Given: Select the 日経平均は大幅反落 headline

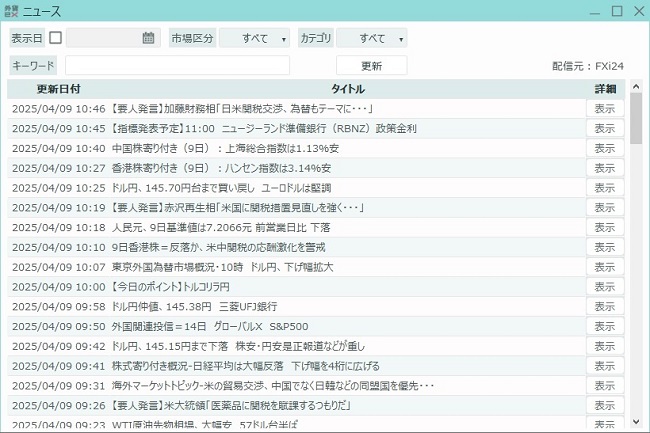Looking at the screenshot, I should [x=245, y=366].
